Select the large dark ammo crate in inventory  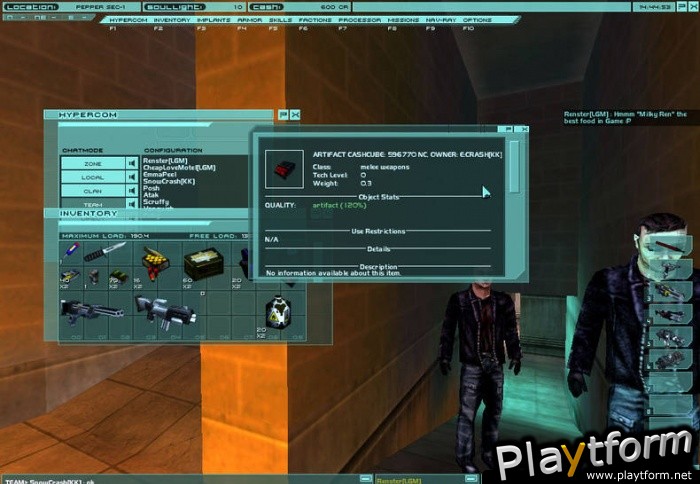(204, 263)
